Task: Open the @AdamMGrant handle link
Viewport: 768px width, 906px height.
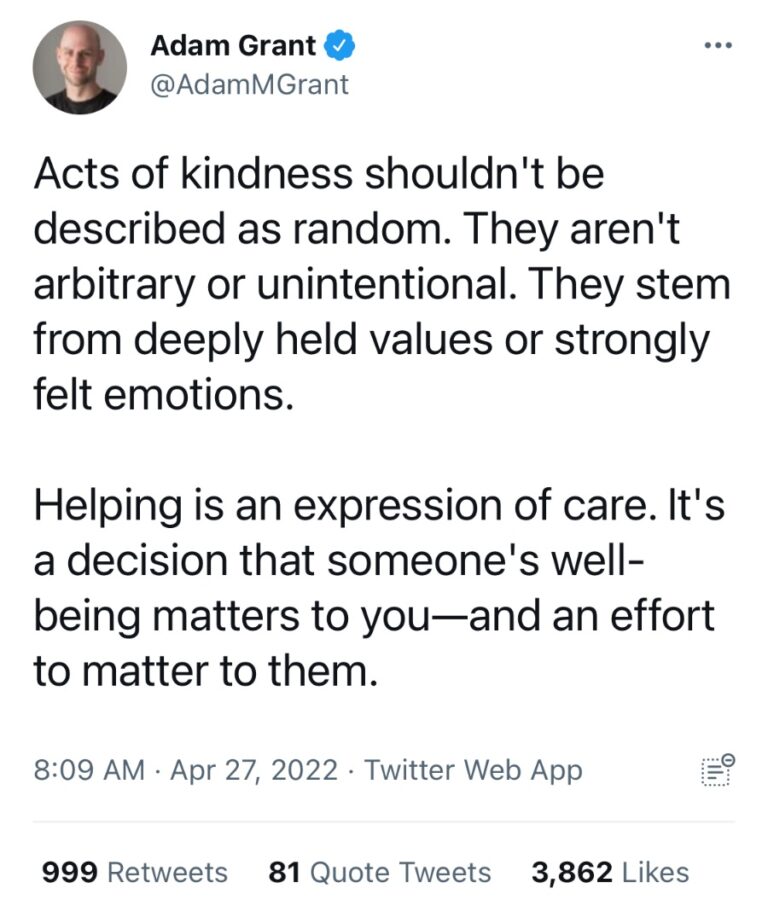Action: 249,84
